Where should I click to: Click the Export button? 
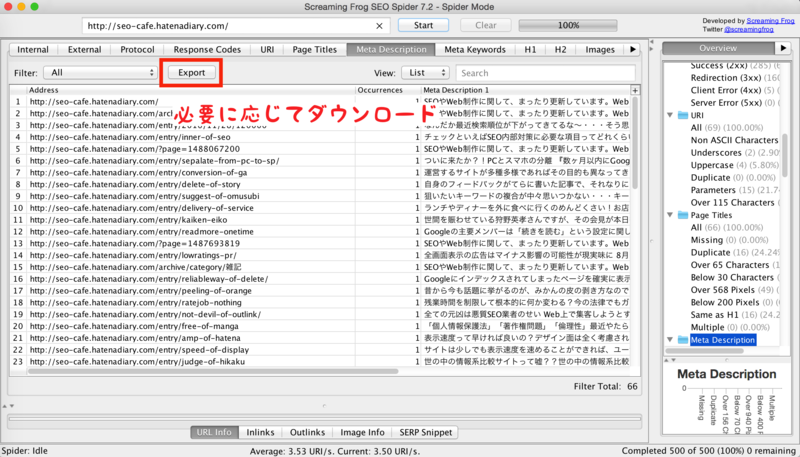pyautogui.click(x=192, y=72)
